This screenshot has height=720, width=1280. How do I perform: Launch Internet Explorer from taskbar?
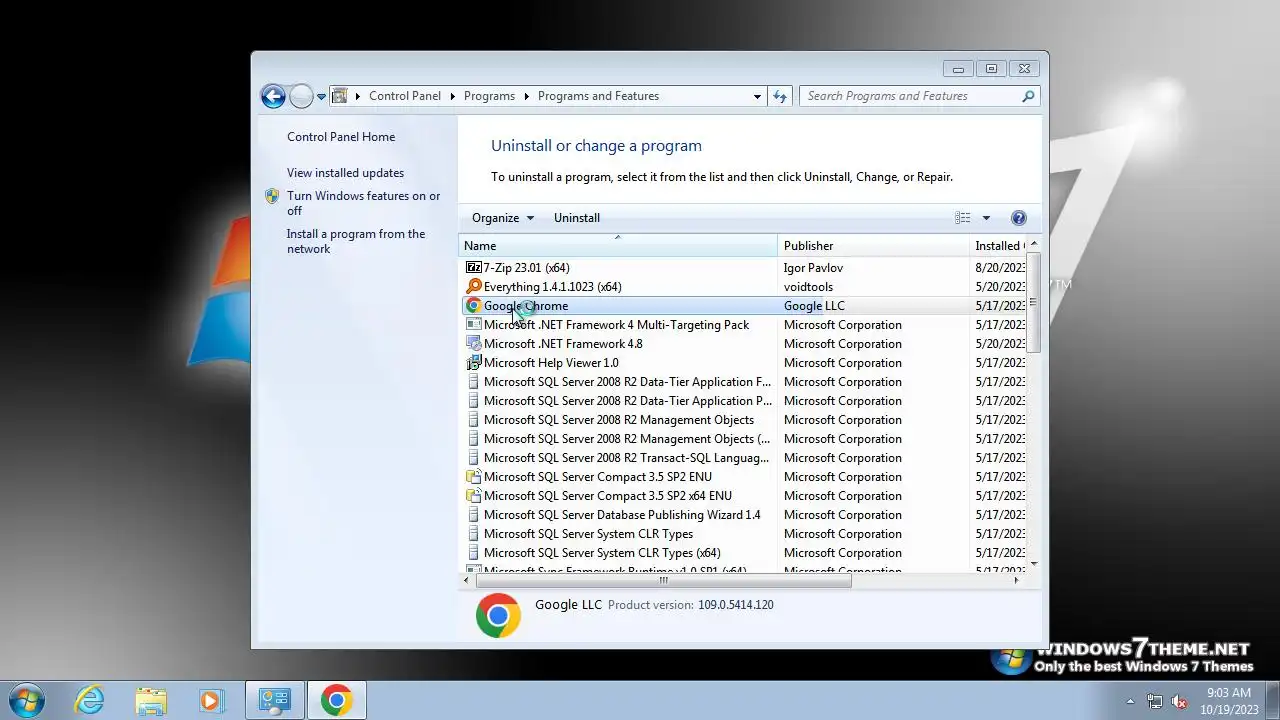(89, 700)
